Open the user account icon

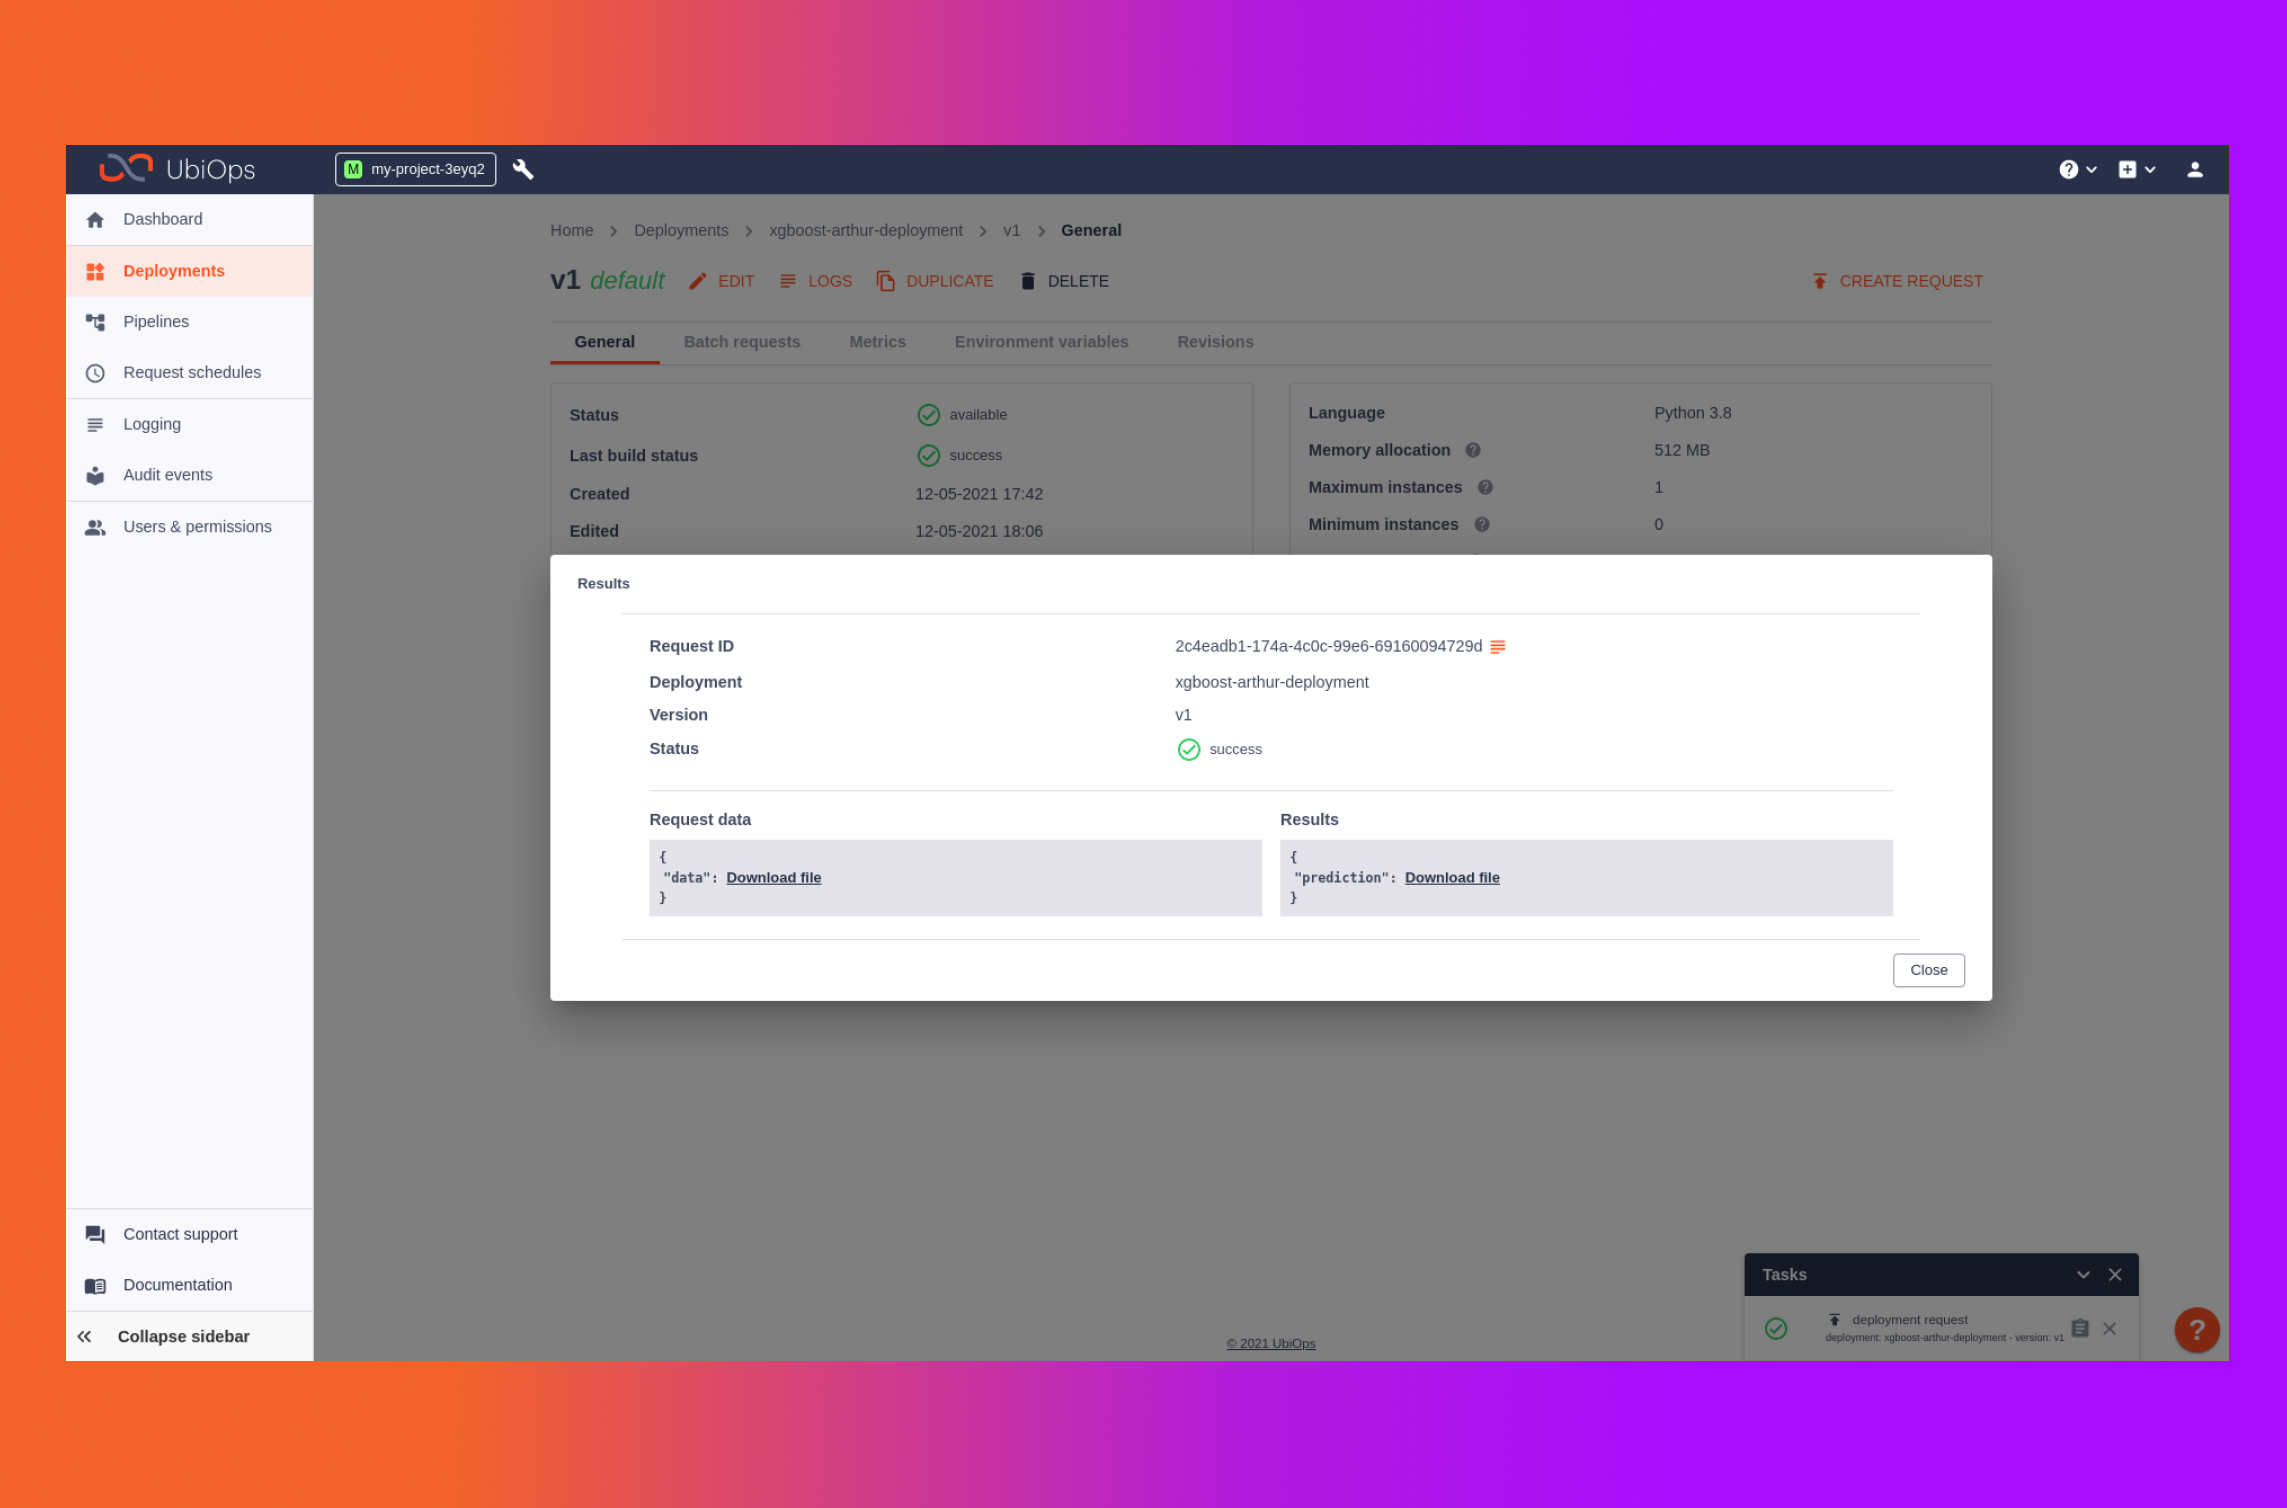pos(2194,169)
